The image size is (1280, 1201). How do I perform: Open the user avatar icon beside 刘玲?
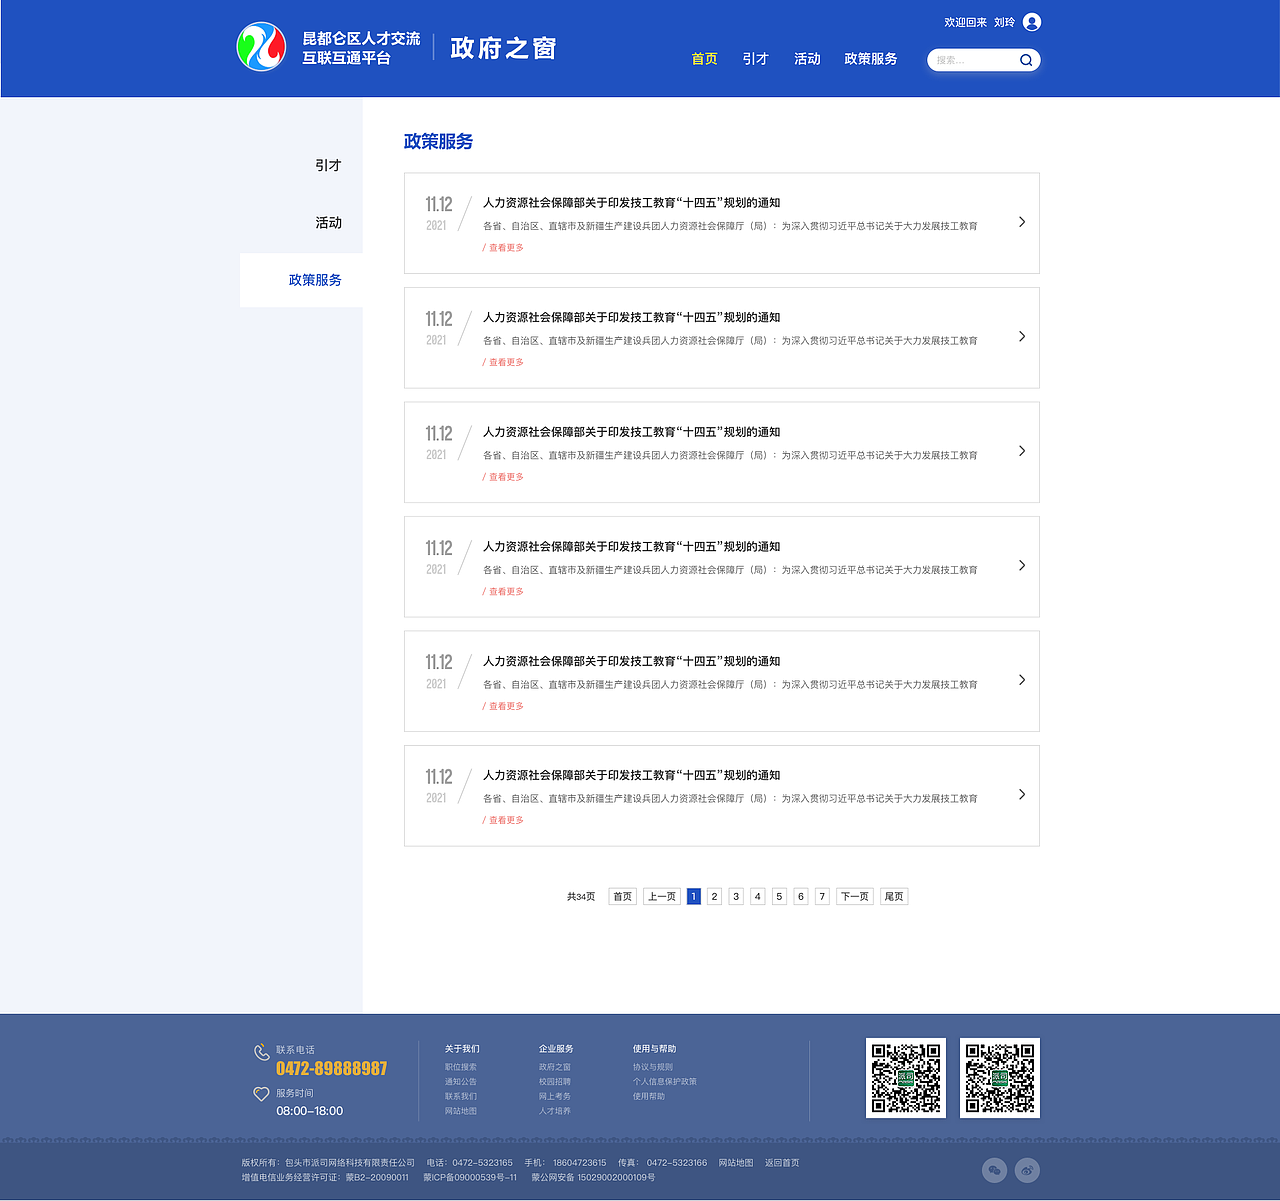click(1033, 21)
